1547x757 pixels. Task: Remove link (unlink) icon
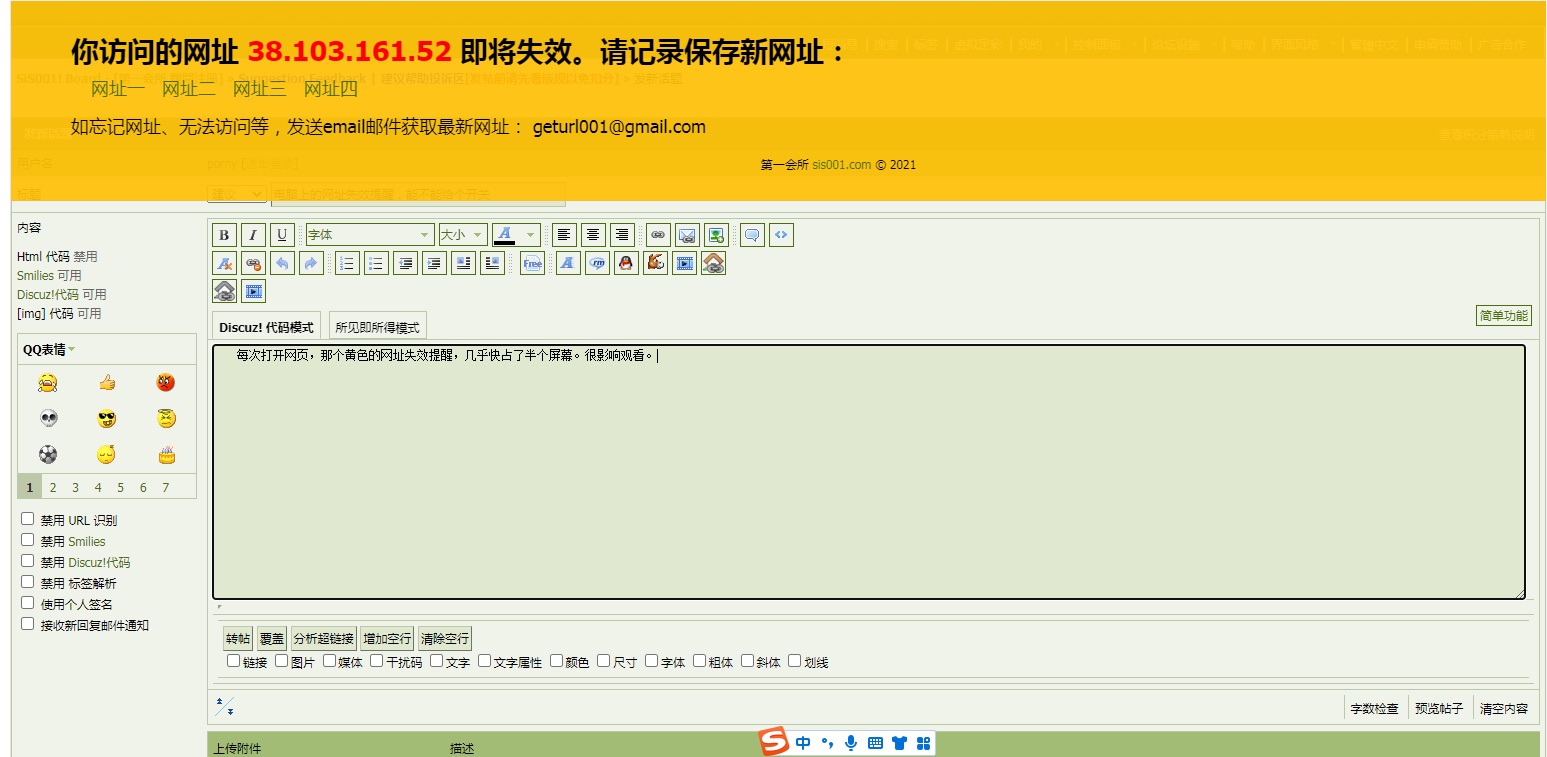click(x=254, y=263)
